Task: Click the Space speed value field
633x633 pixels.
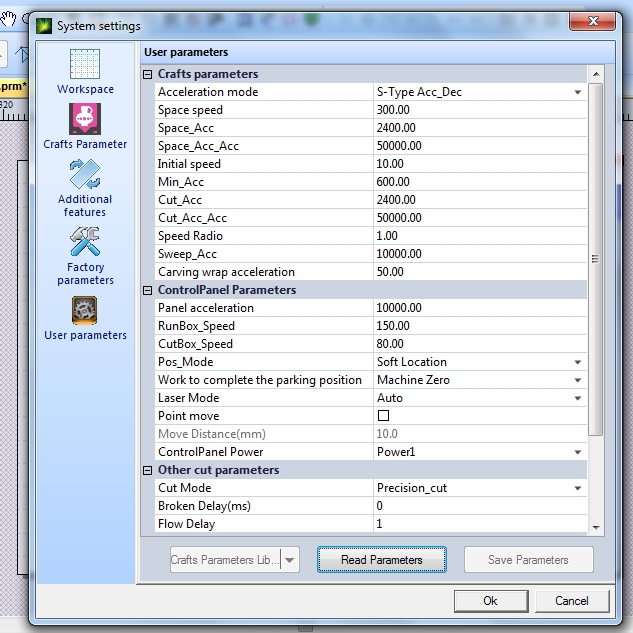Action: click(x=478, y=110)
